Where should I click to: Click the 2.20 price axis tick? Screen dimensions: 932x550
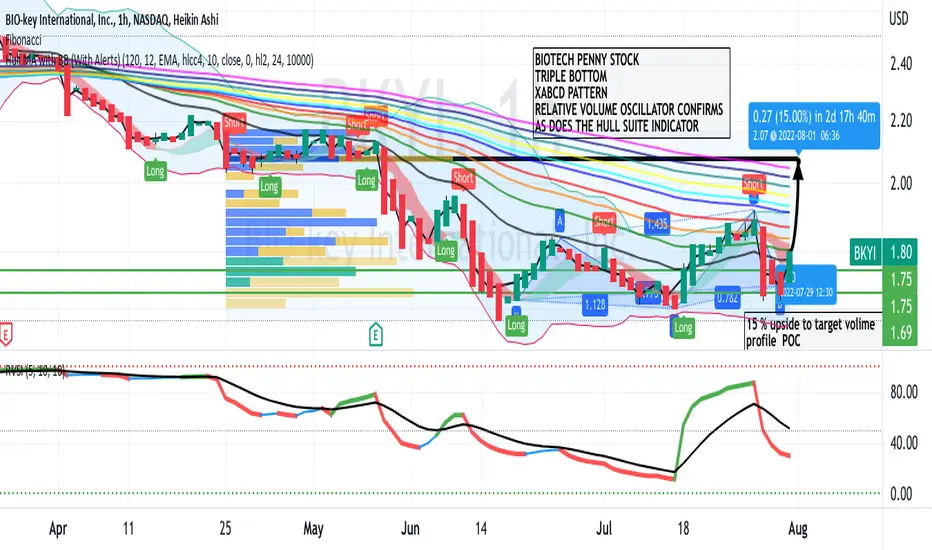point(901,121)
